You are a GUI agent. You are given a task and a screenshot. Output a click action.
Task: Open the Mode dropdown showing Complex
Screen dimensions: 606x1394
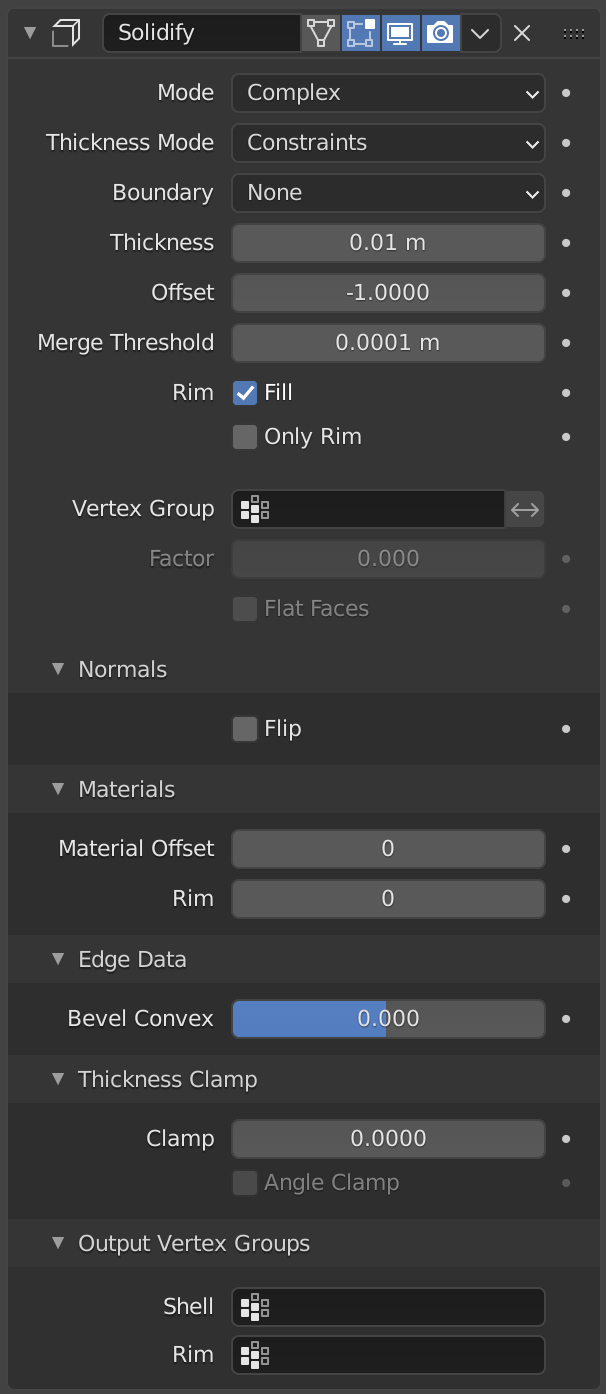click(388, 93)
